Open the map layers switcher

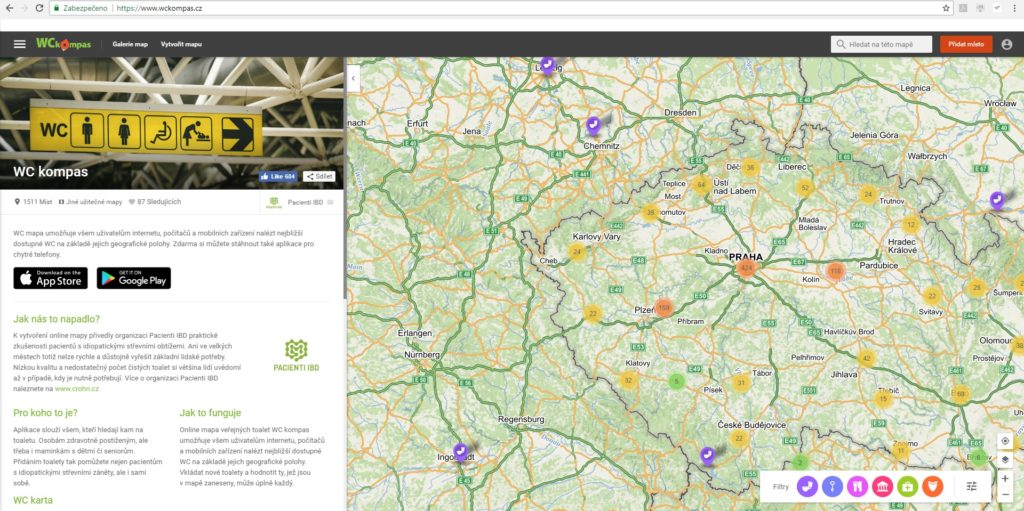coord(1005,459)
